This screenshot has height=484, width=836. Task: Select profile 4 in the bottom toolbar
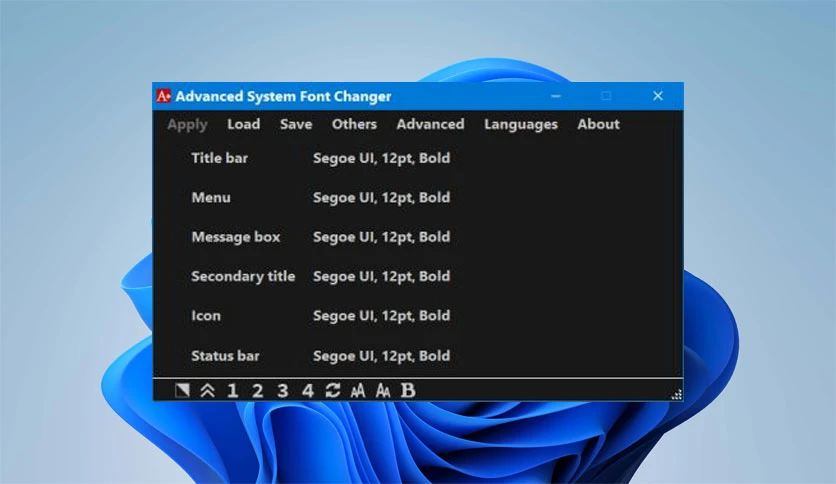(x=308, y=391)
